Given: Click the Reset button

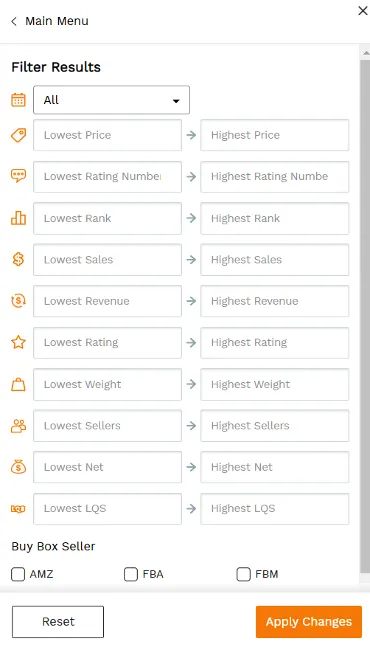Looking at the screenshot, I should point(58,622).
